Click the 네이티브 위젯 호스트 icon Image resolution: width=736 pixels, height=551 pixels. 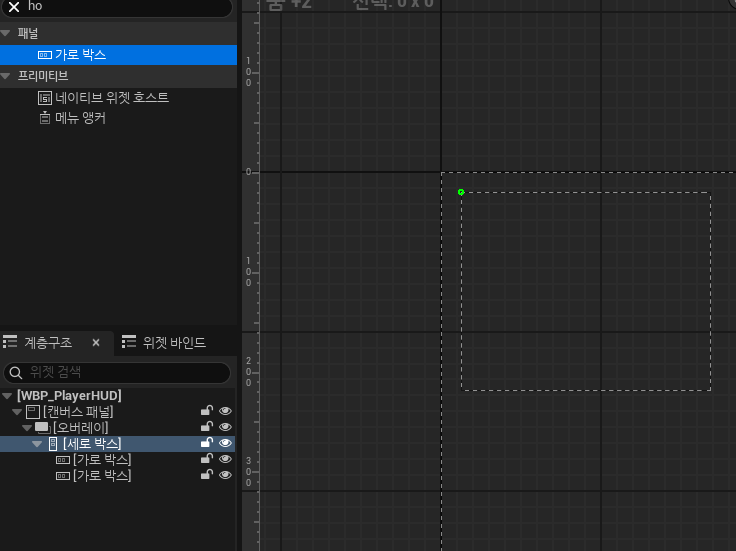pyautogui.click(x=45, y=98)
